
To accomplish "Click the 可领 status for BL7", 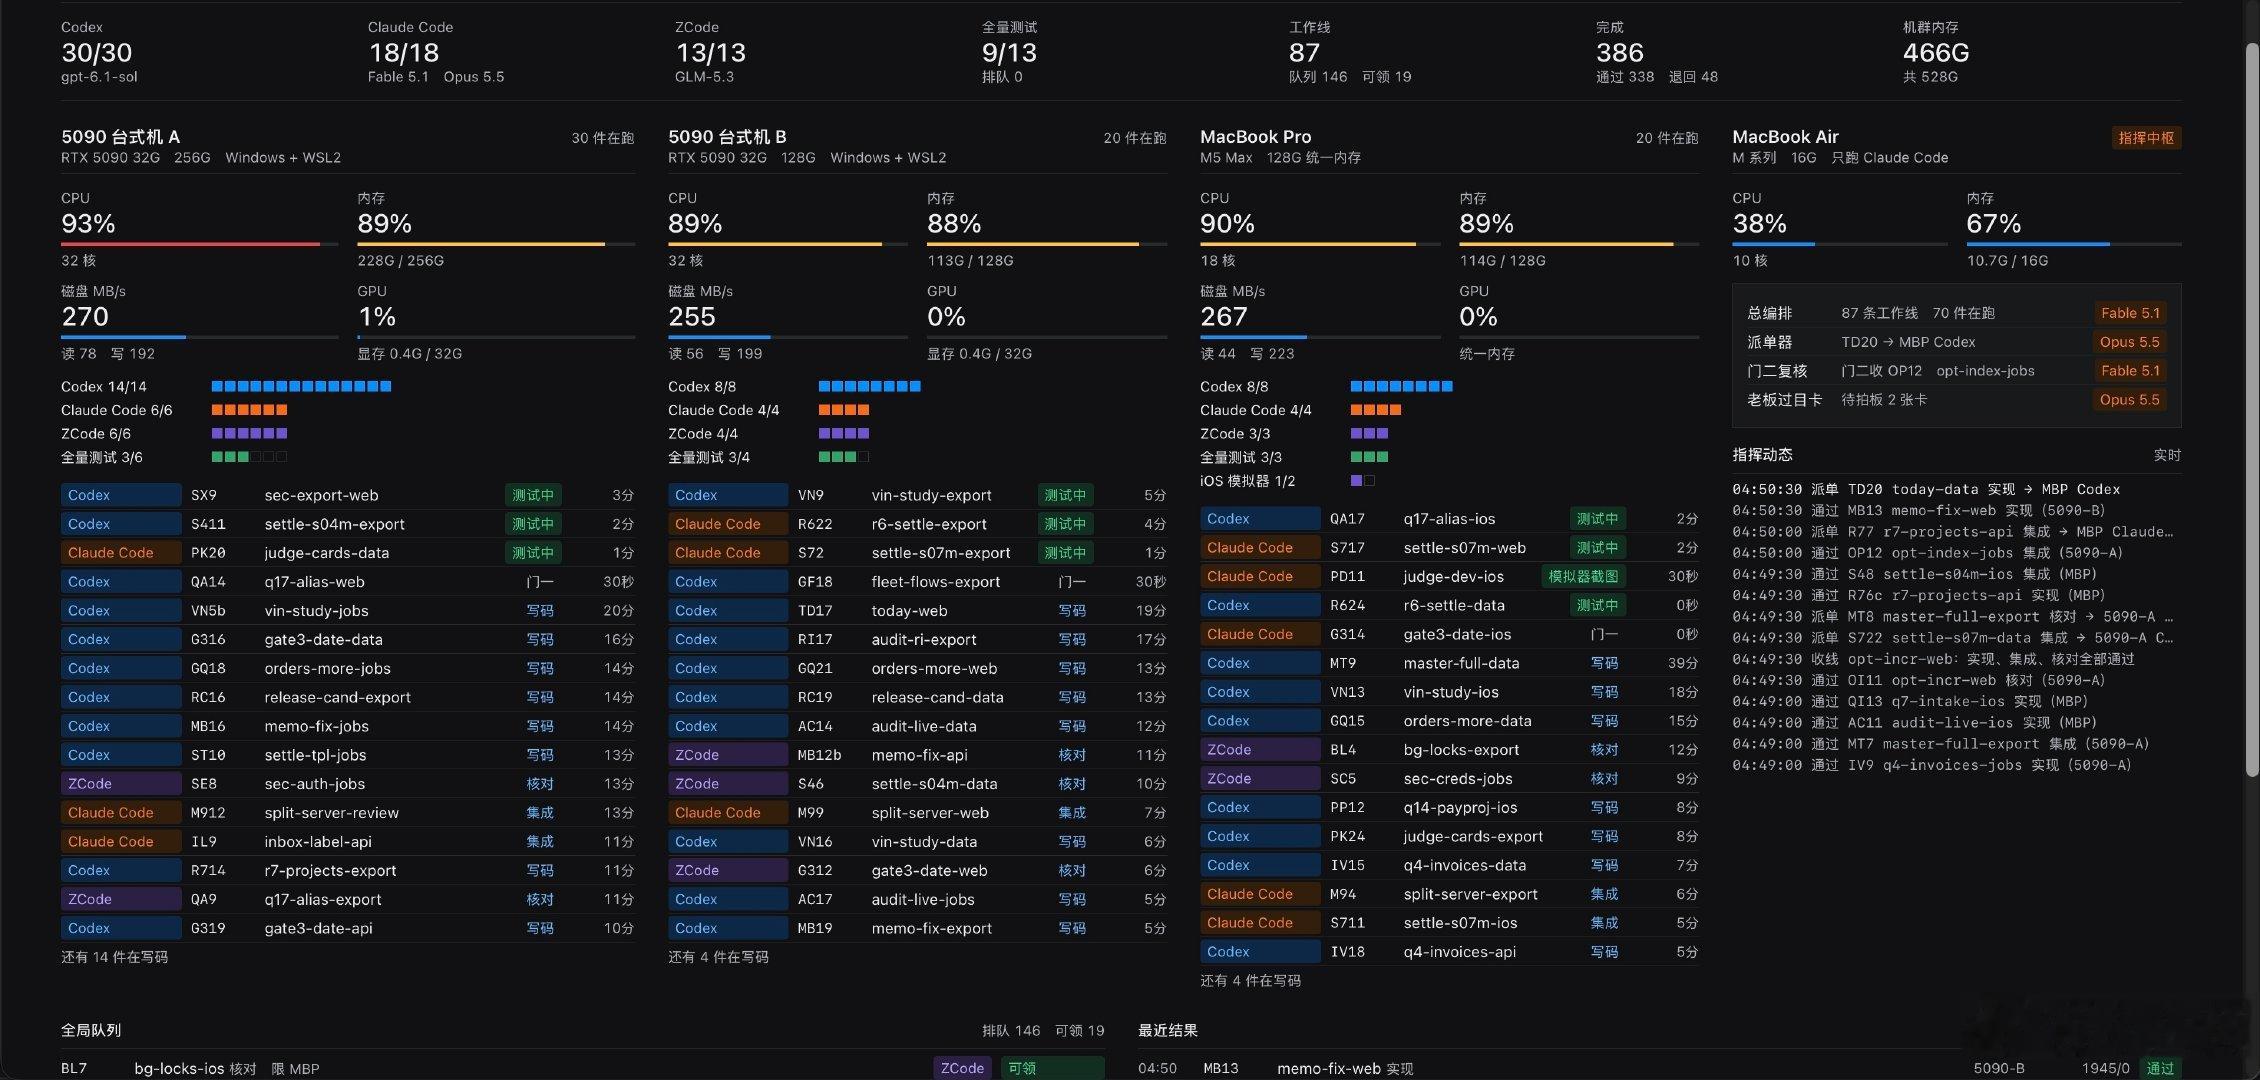I will click(x=1051, y=1068).
